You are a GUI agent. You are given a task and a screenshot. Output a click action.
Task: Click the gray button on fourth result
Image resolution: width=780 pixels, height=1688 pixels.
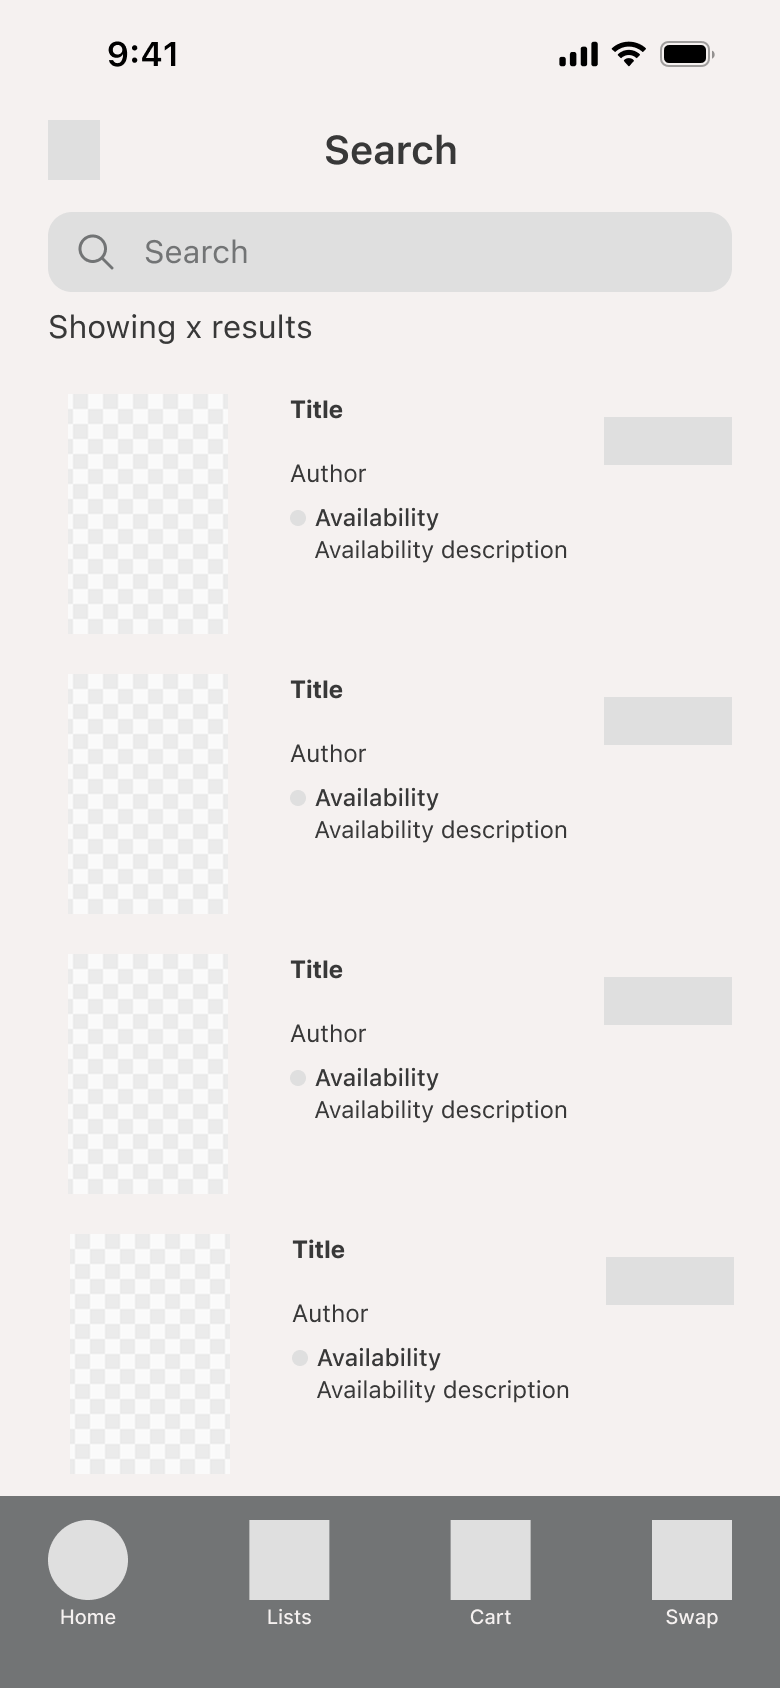pos(670,1281)
